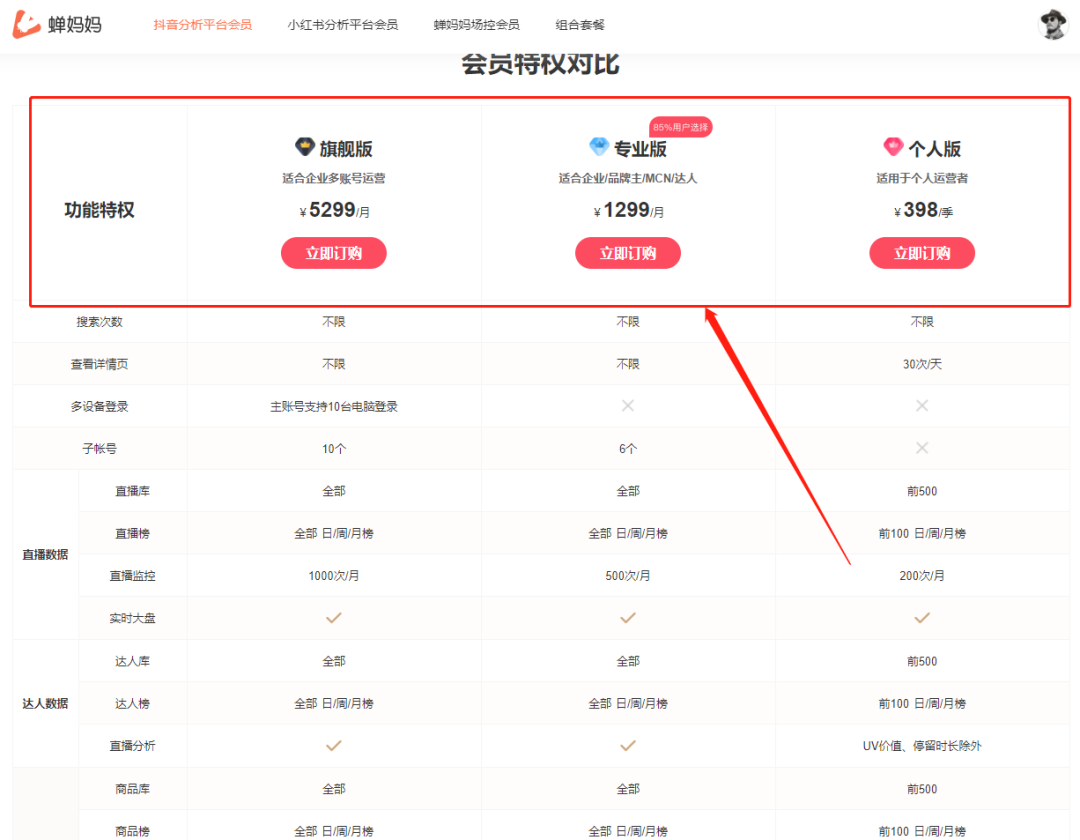The height and width of the screenshot is (840, 1080).
Task: Click the ¥5299/月 price
Action: tap(334, 210)
